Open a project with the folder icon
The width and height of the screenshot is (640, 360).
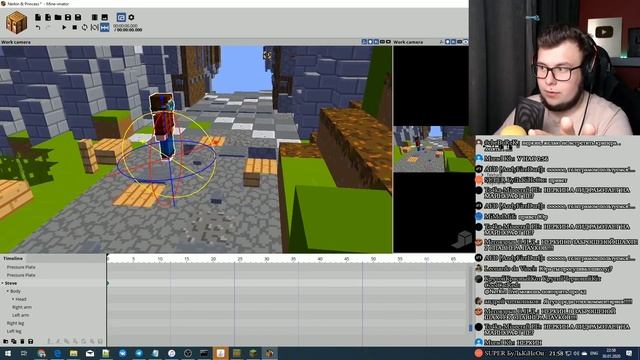click(x=58, y=17)
